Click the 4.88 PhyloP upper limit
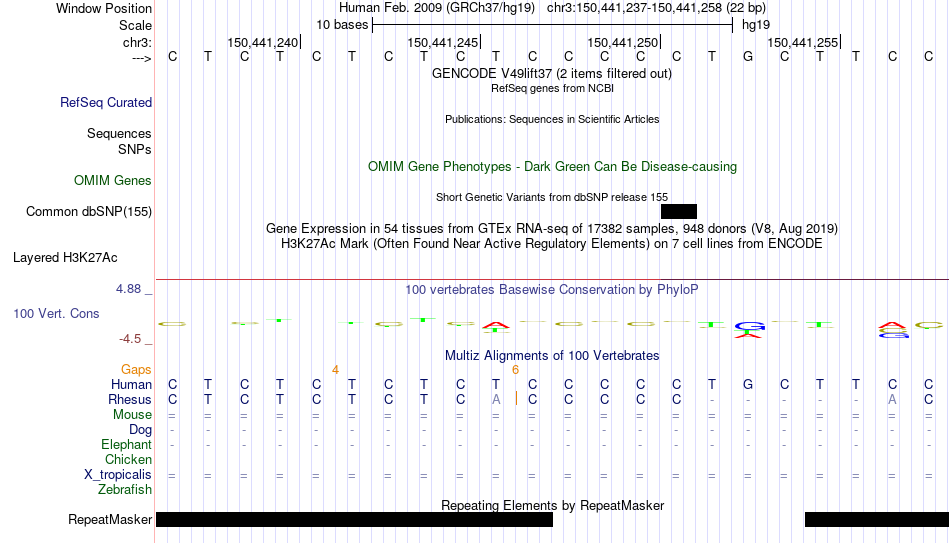The image size is (950, 543). pos(128,289)
